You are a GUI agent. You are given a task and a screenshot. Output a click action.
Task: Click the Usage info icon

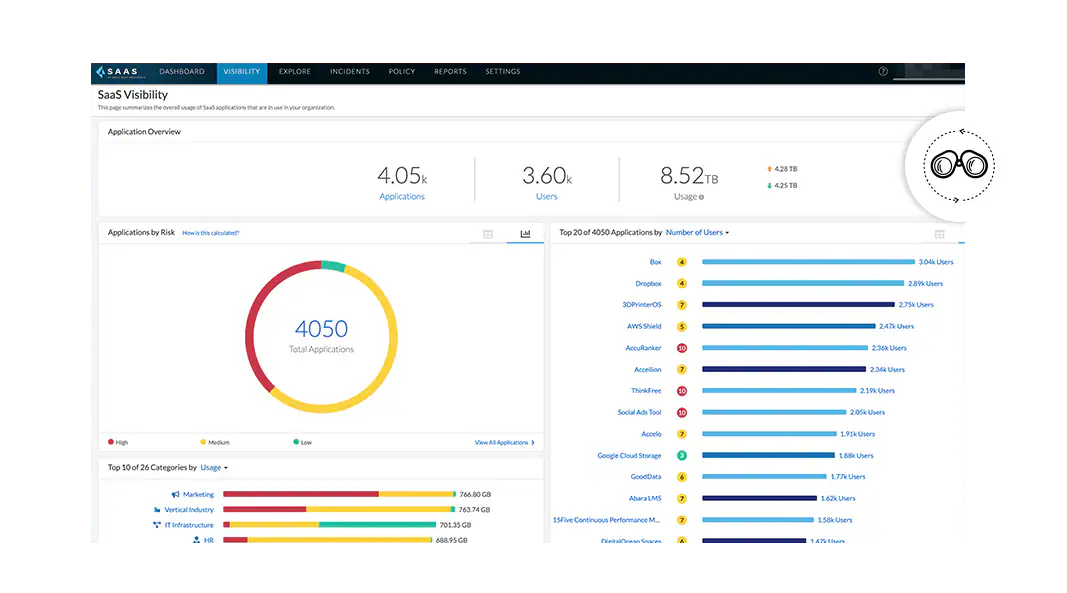[701, 196]
